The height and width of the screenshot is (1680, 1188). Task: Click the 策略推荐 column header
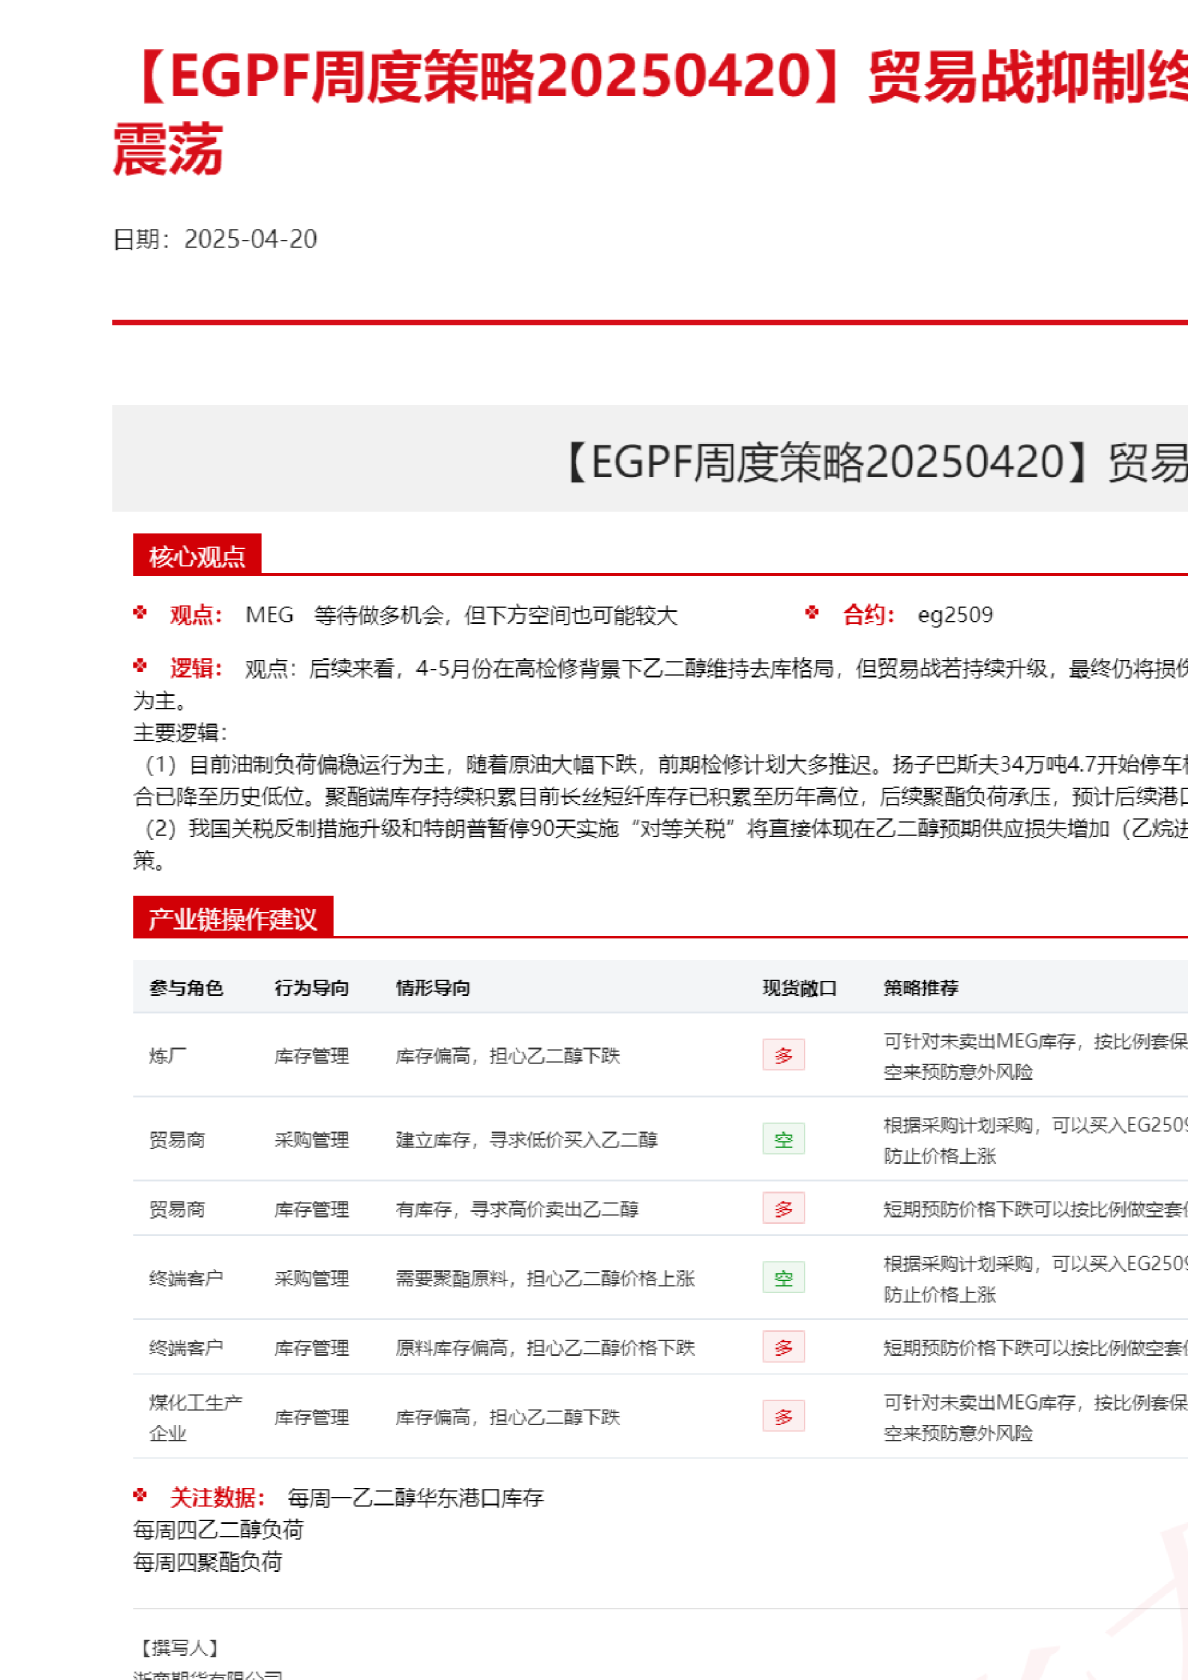(x=920, y=988)
